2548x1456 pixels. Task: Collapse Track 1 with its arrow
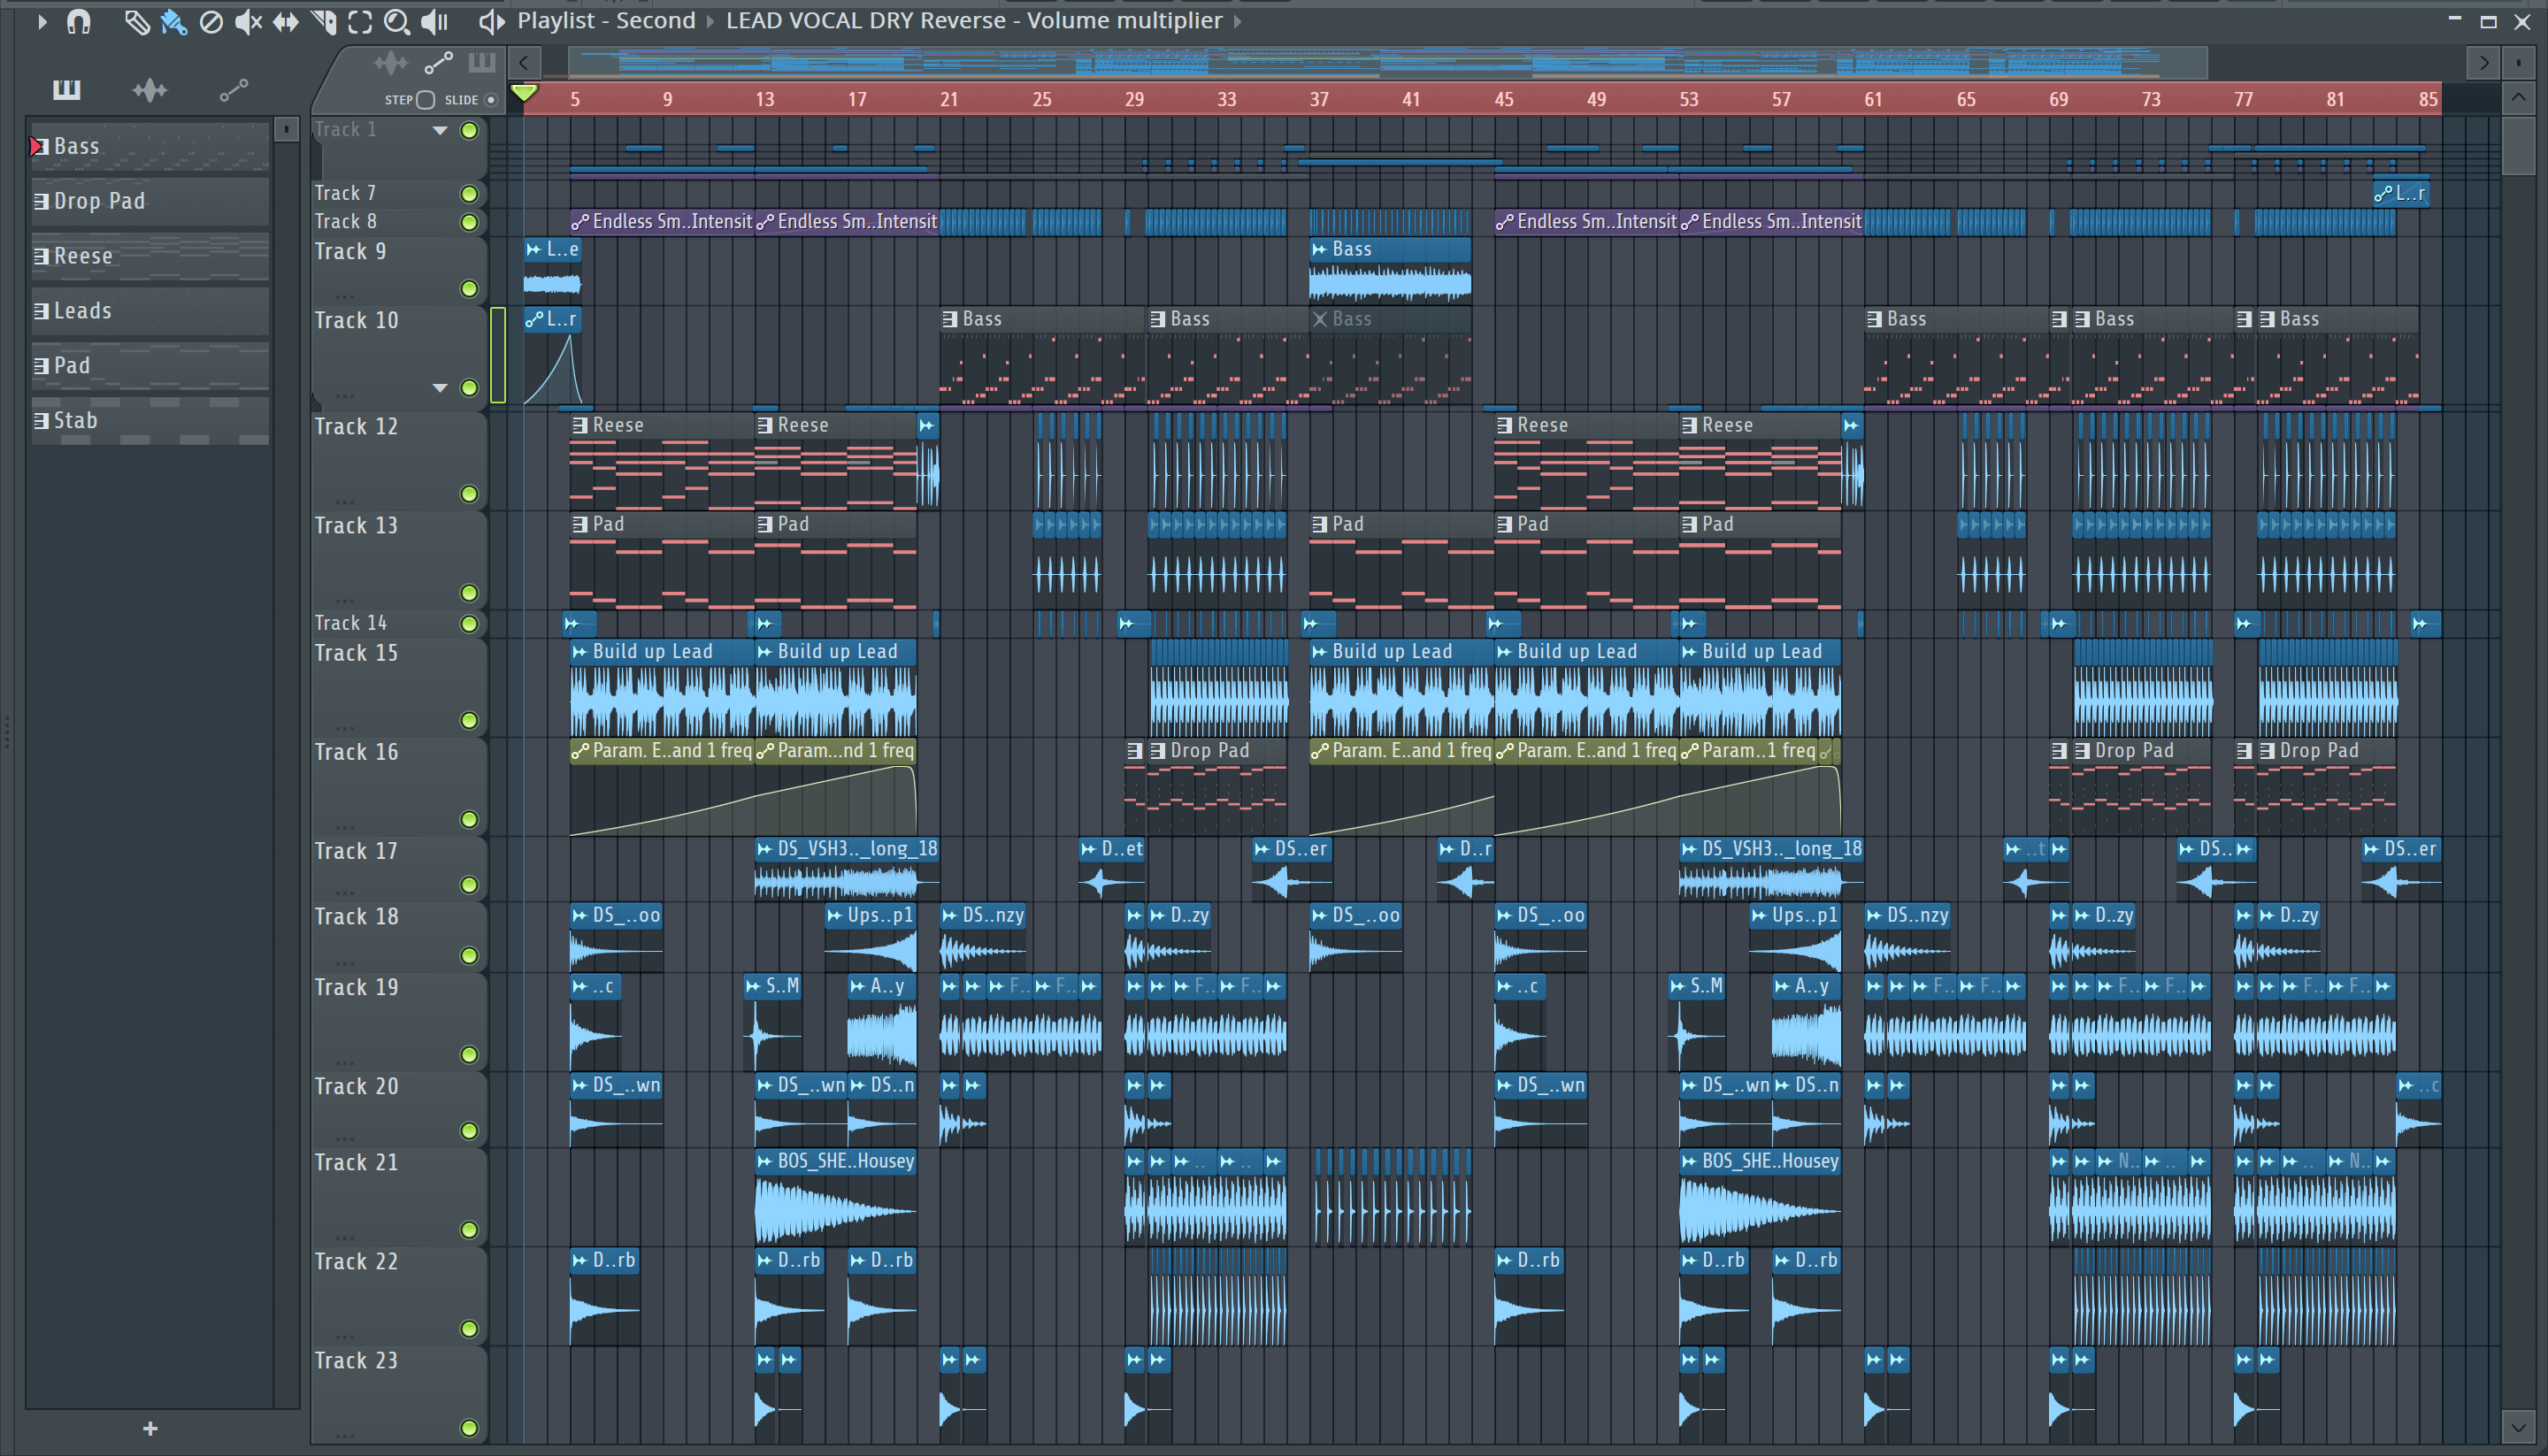coord(439,130)
